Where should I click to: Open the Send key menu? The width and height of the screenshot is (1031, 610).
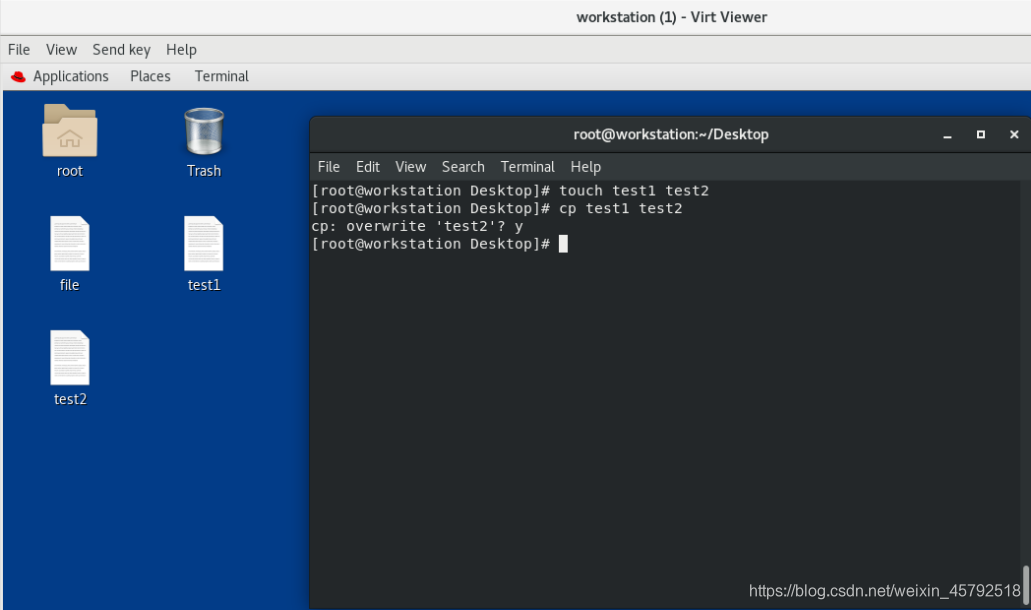point(121,50)
